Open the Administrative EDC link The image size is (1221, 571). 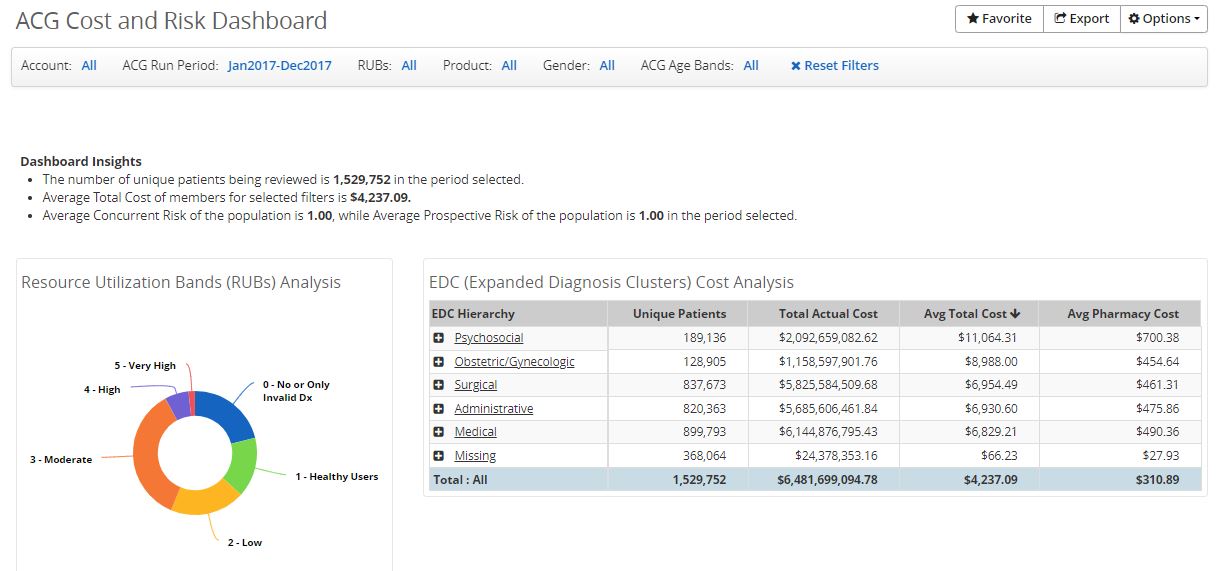[x=493, y=409]
